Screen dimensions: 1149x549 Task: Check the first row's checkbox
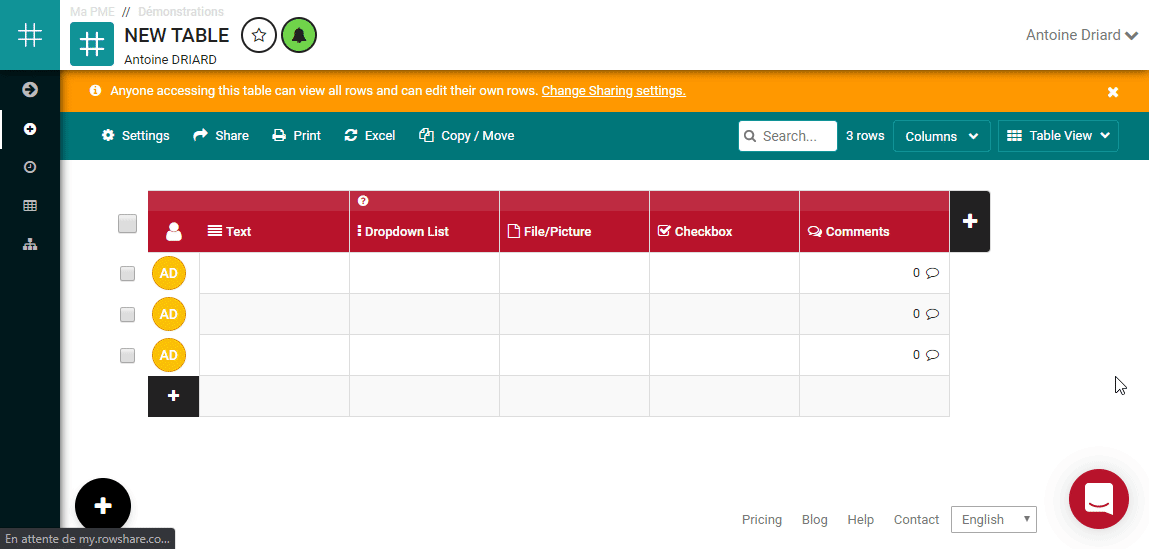point(128,273)
